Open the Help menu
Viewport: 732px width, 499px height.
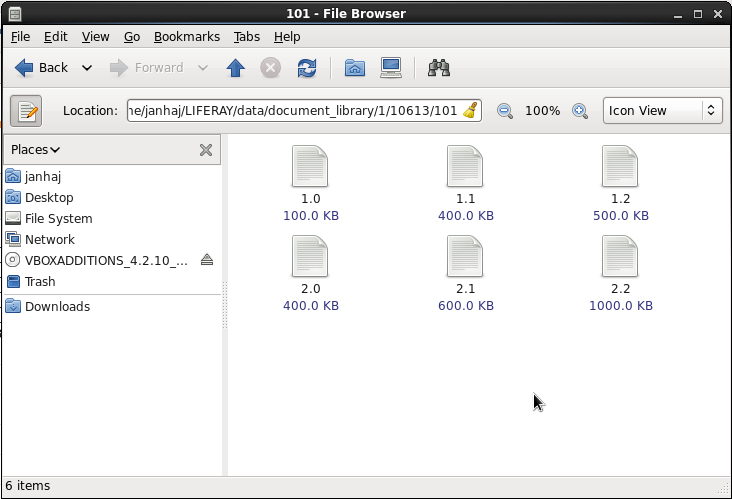click(287, 37)
